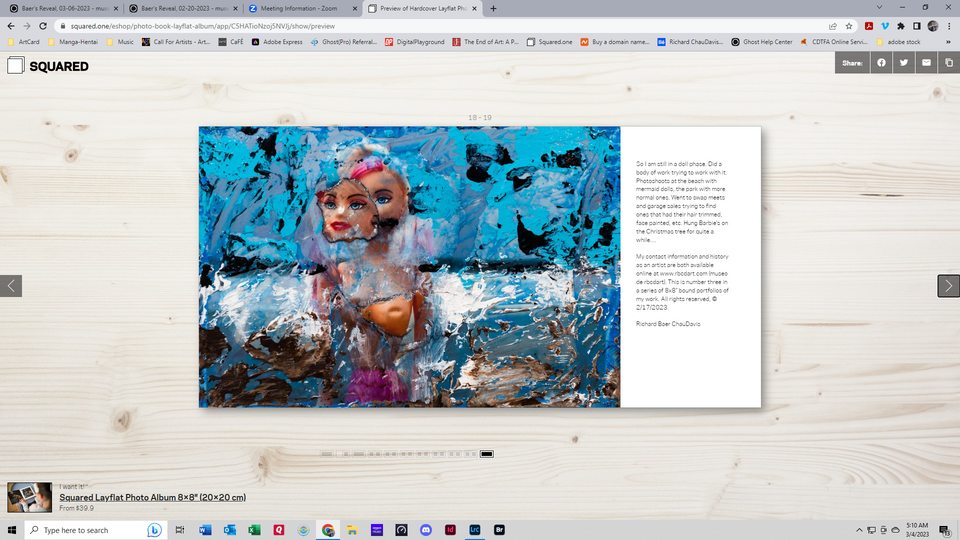Go back in browser history

coord(11,26)
